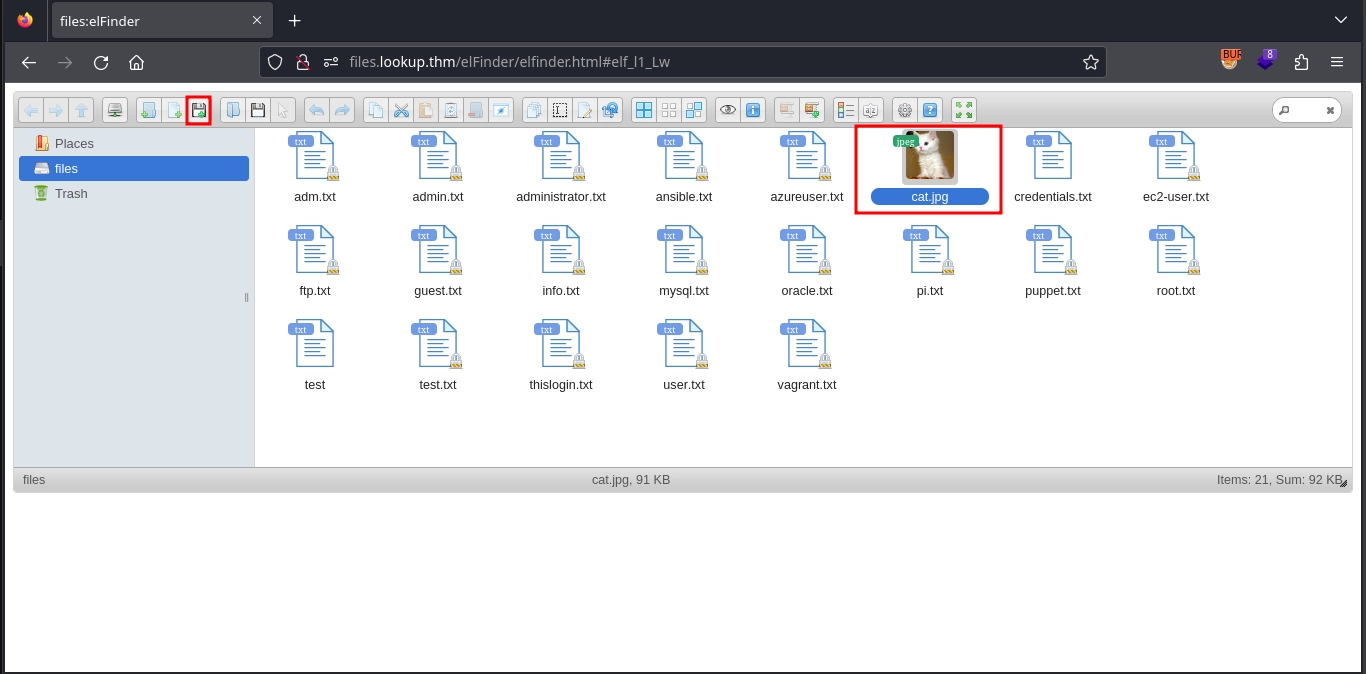Click the Cut scissors icon

[401, 110]
